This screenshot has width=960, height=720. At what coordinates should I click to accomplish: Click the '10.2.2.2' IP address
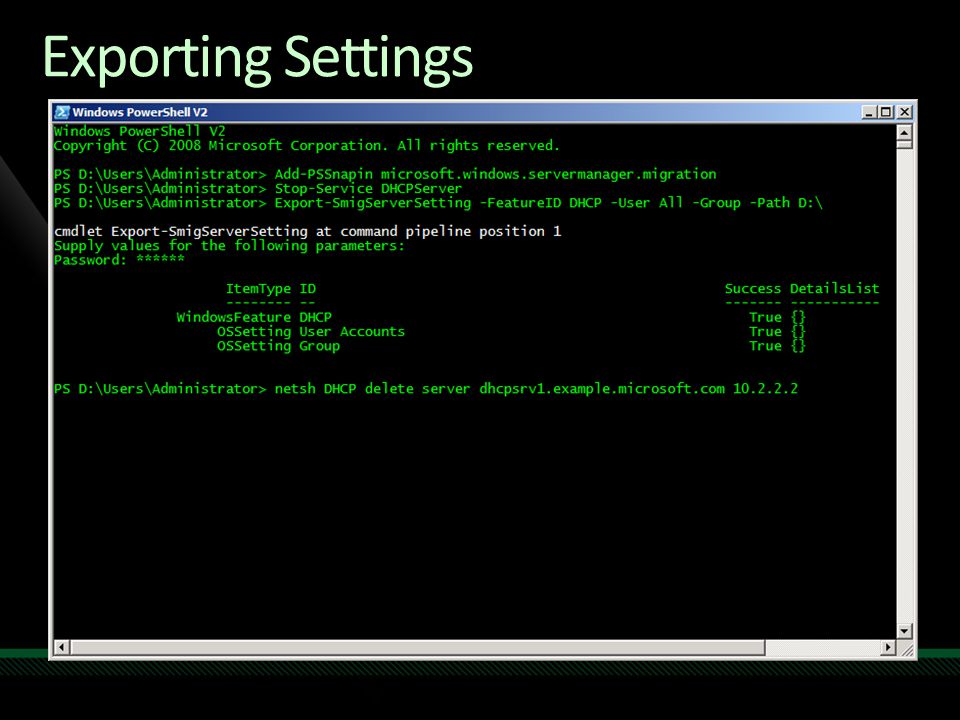766,389
